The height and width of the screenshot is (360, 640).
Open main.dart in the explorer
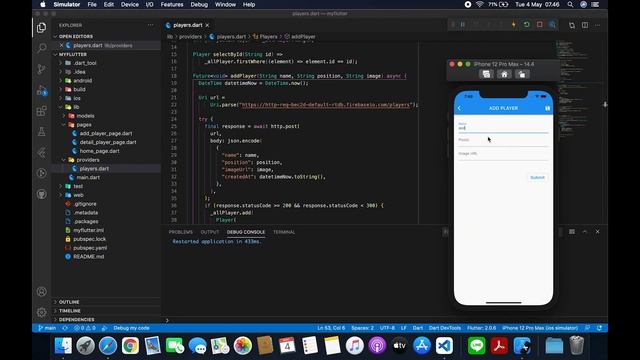click(x=88, y=177)
